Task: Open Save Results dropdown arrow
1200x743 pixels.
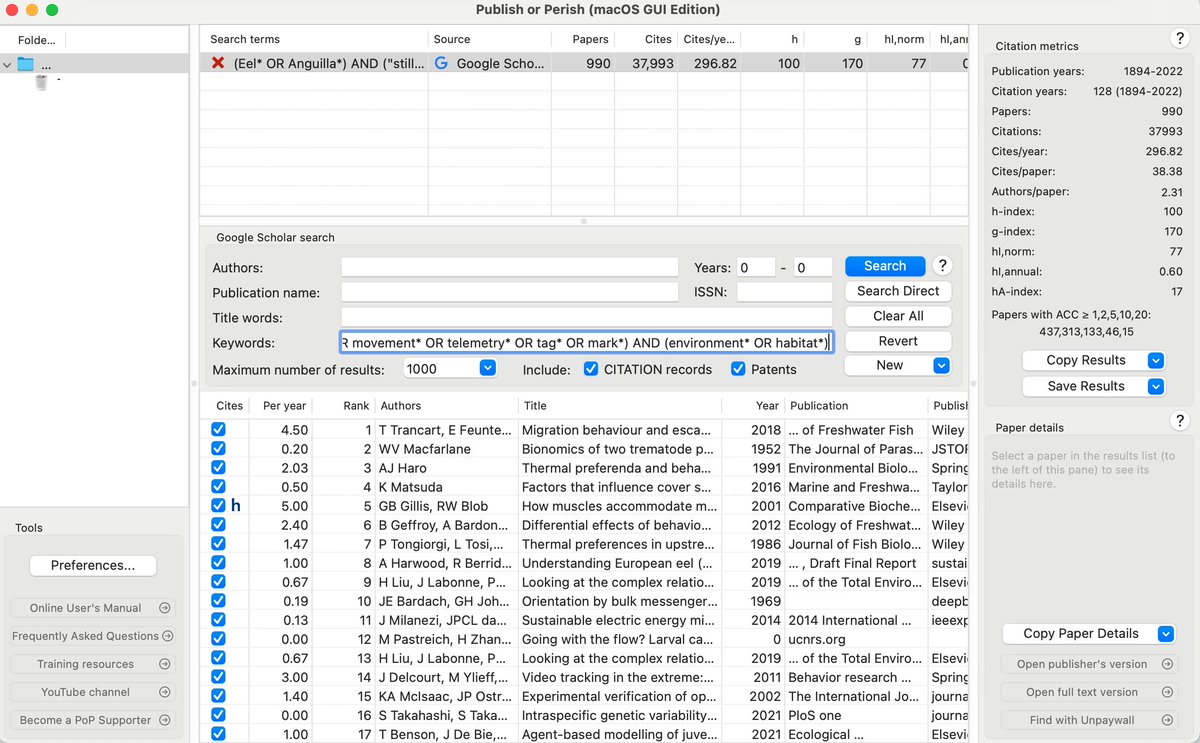Action: point(1156,386)
